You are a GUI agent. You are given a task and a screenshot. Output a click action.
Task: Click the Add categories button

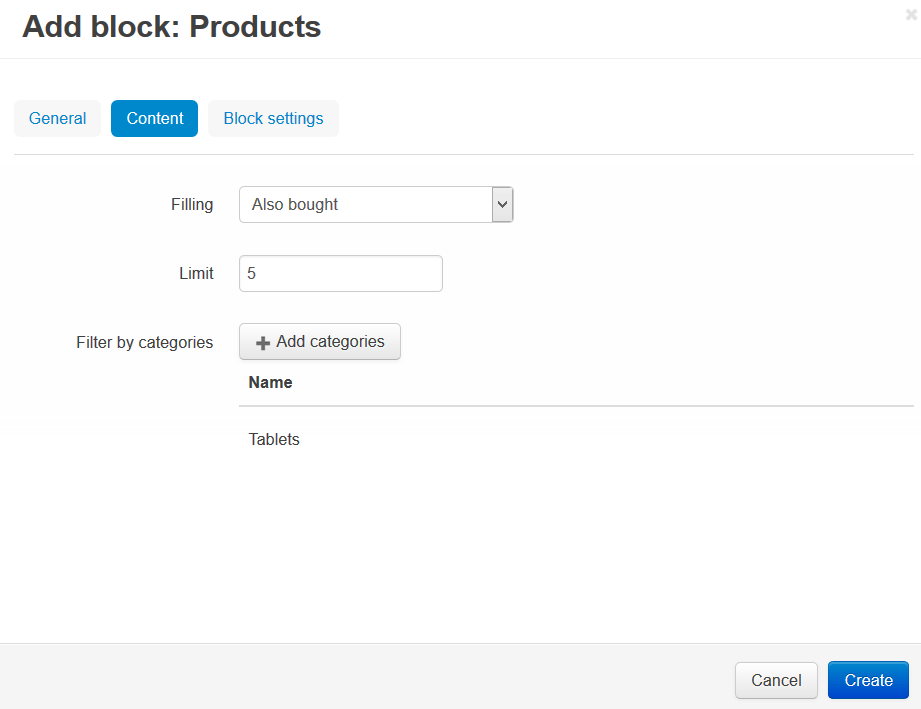point(320,342)
